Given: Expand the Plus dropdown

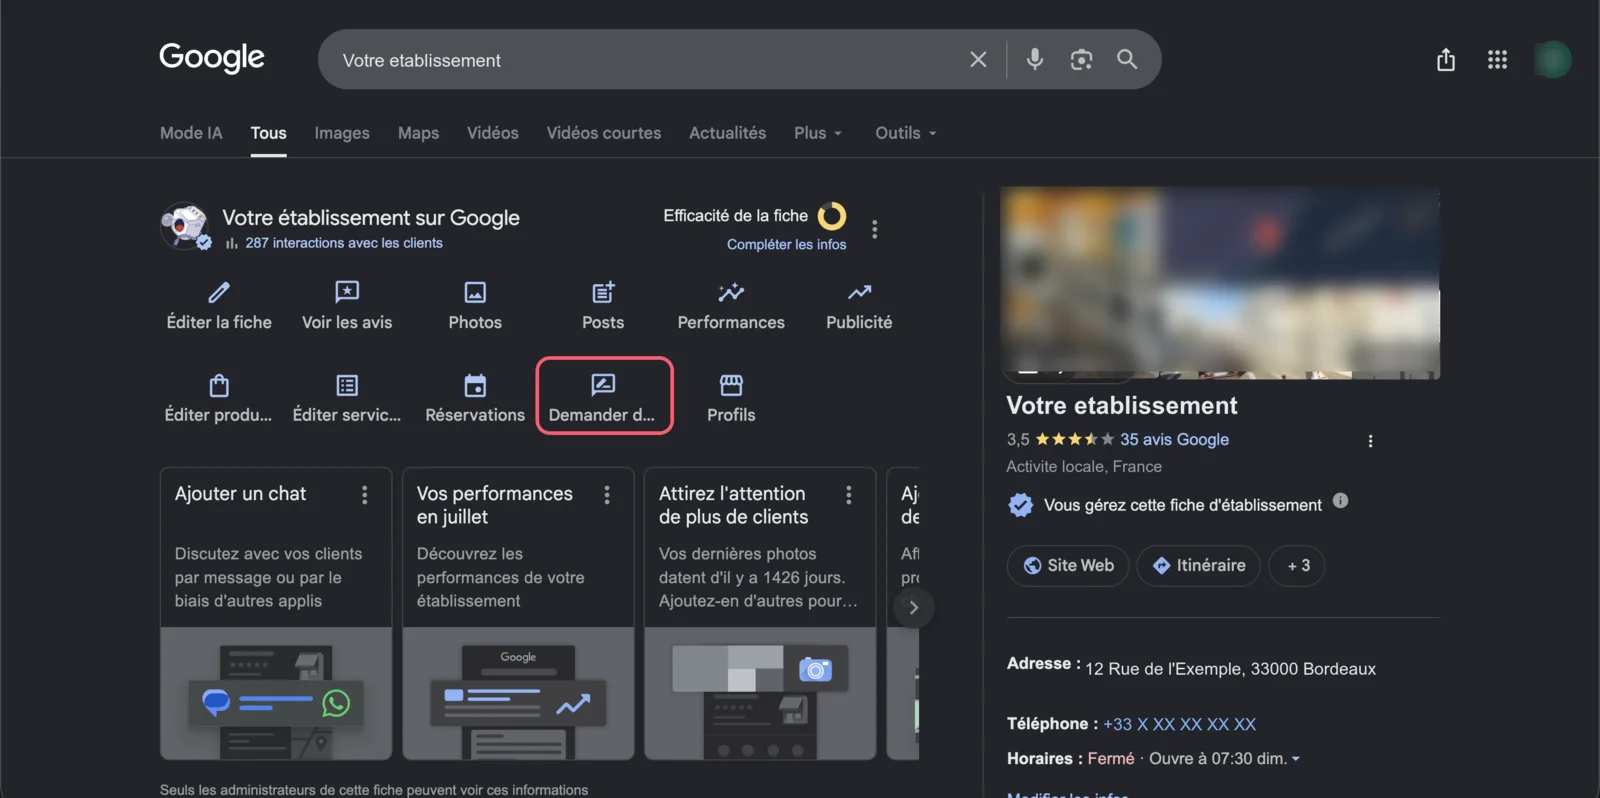Looking at the screenshot, I should (818, 133).
